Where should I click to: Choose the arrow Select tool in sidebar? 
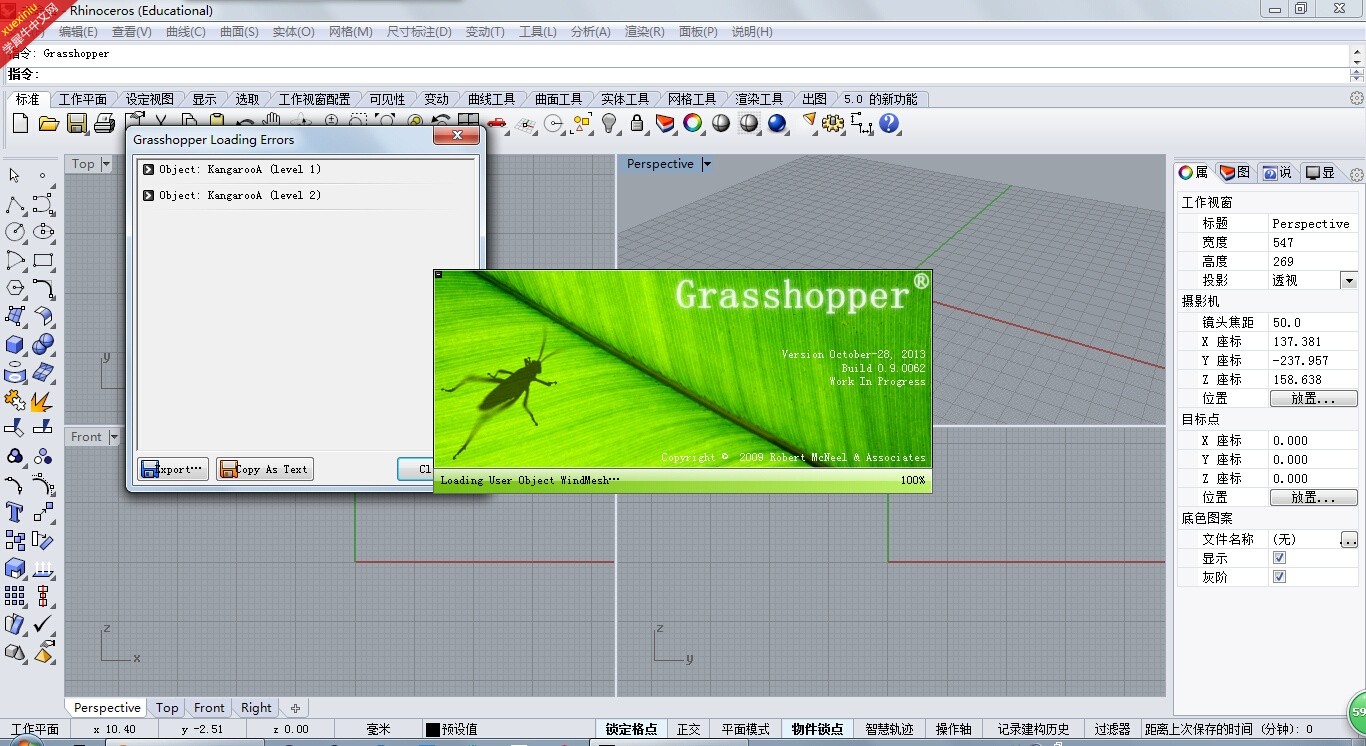click(15, 175)
